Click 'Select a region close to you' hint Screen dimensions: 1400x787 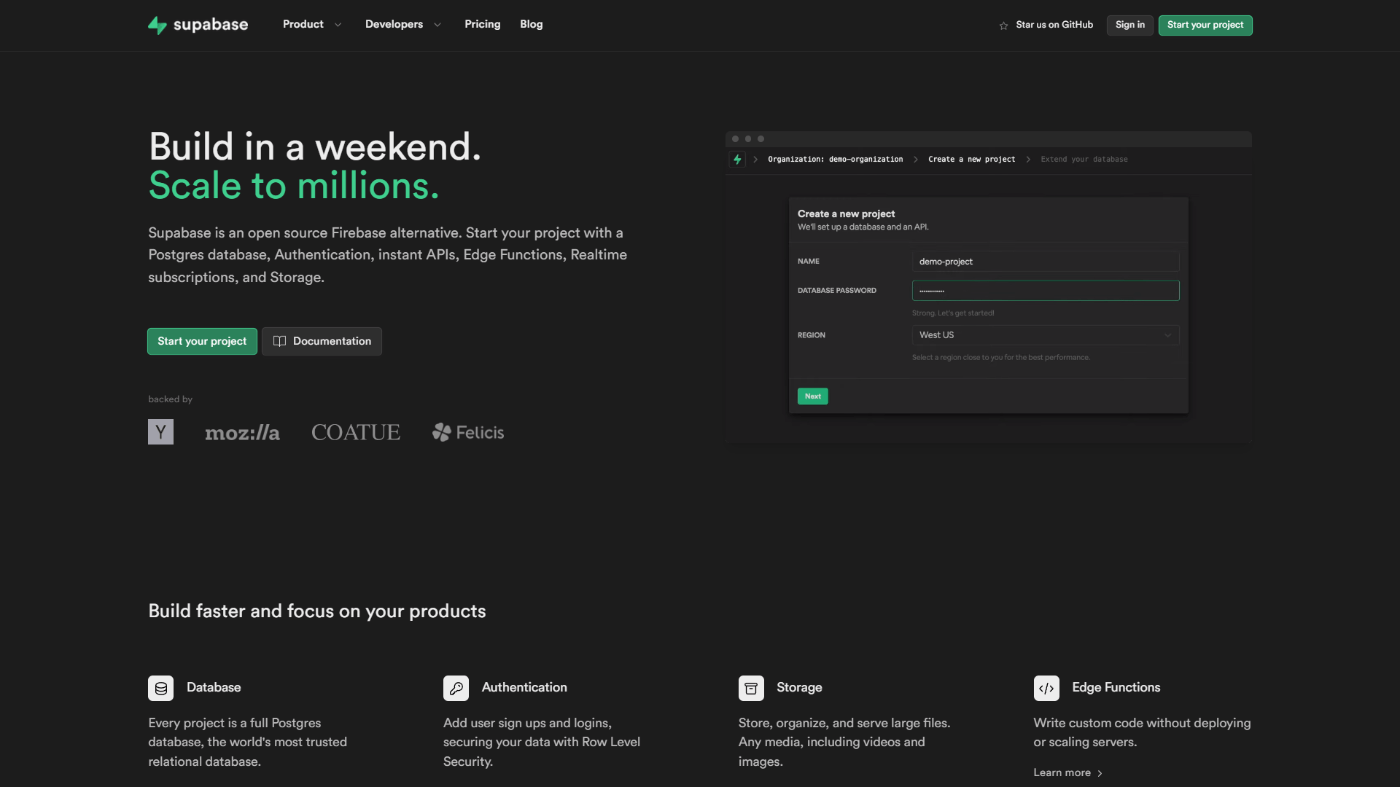1001,357
